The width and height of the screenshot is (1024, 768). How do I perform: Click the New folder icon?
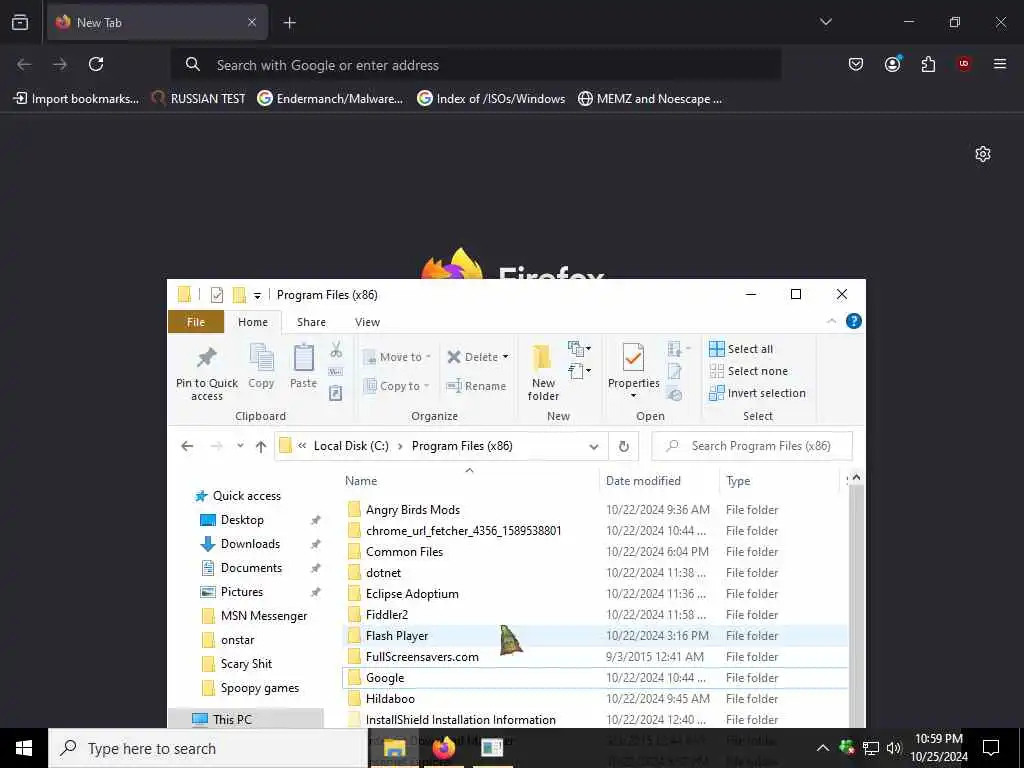(542, 359)
